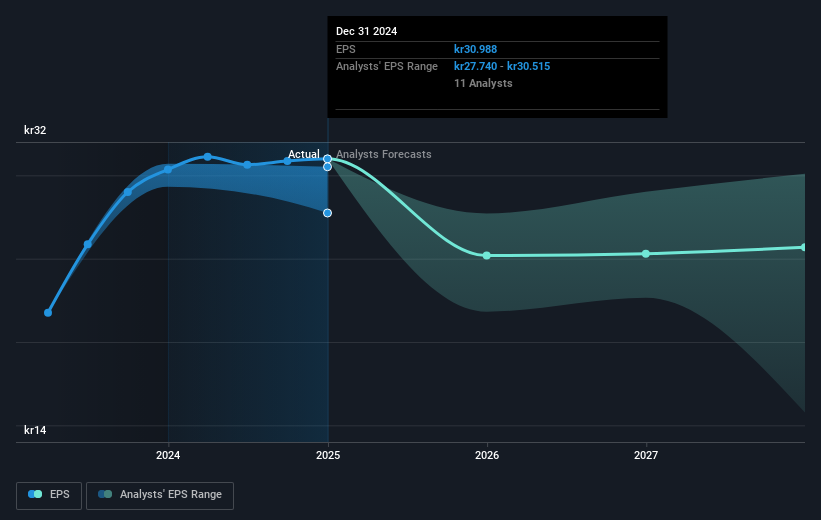Click the kr27.740 range low value
Image resolution: width=821 pixels, height=520 pixels.
[x=475, y=67]
